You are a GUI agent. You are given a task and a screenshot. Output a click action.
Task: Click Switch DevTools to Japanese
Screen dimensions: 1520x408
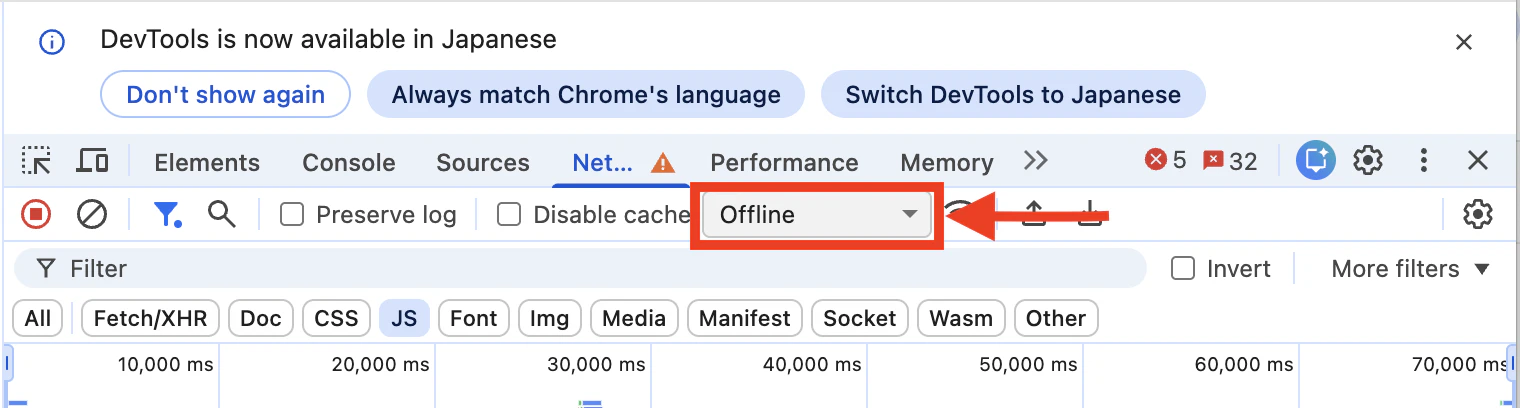coord(1013,95)
